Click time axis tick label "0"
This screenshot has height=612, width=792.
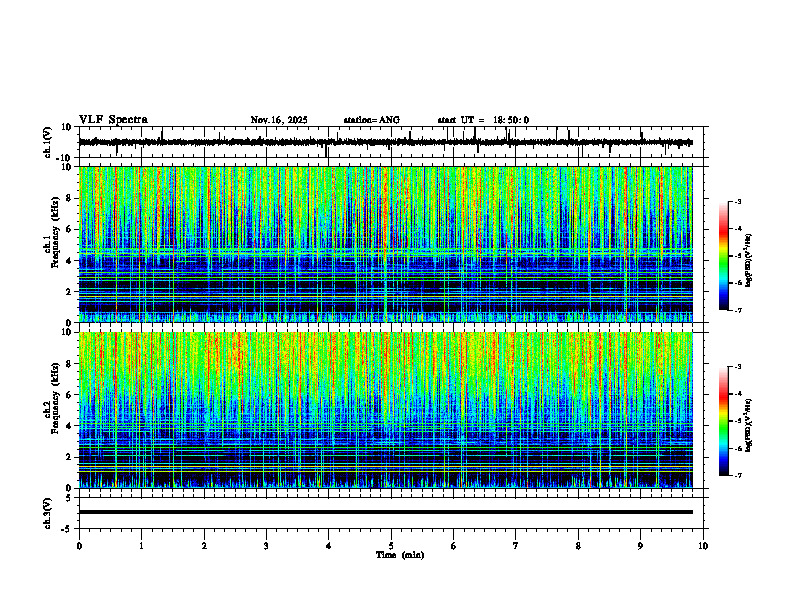pos(79,546)
